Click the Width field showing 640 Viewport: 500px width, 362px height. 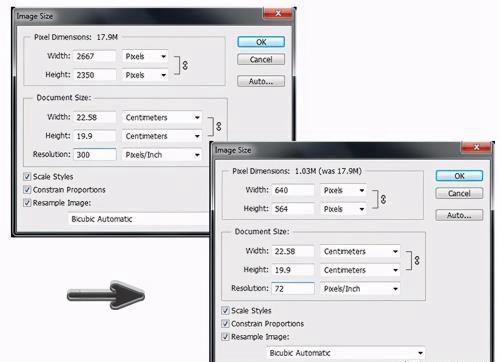click(293, 190)
